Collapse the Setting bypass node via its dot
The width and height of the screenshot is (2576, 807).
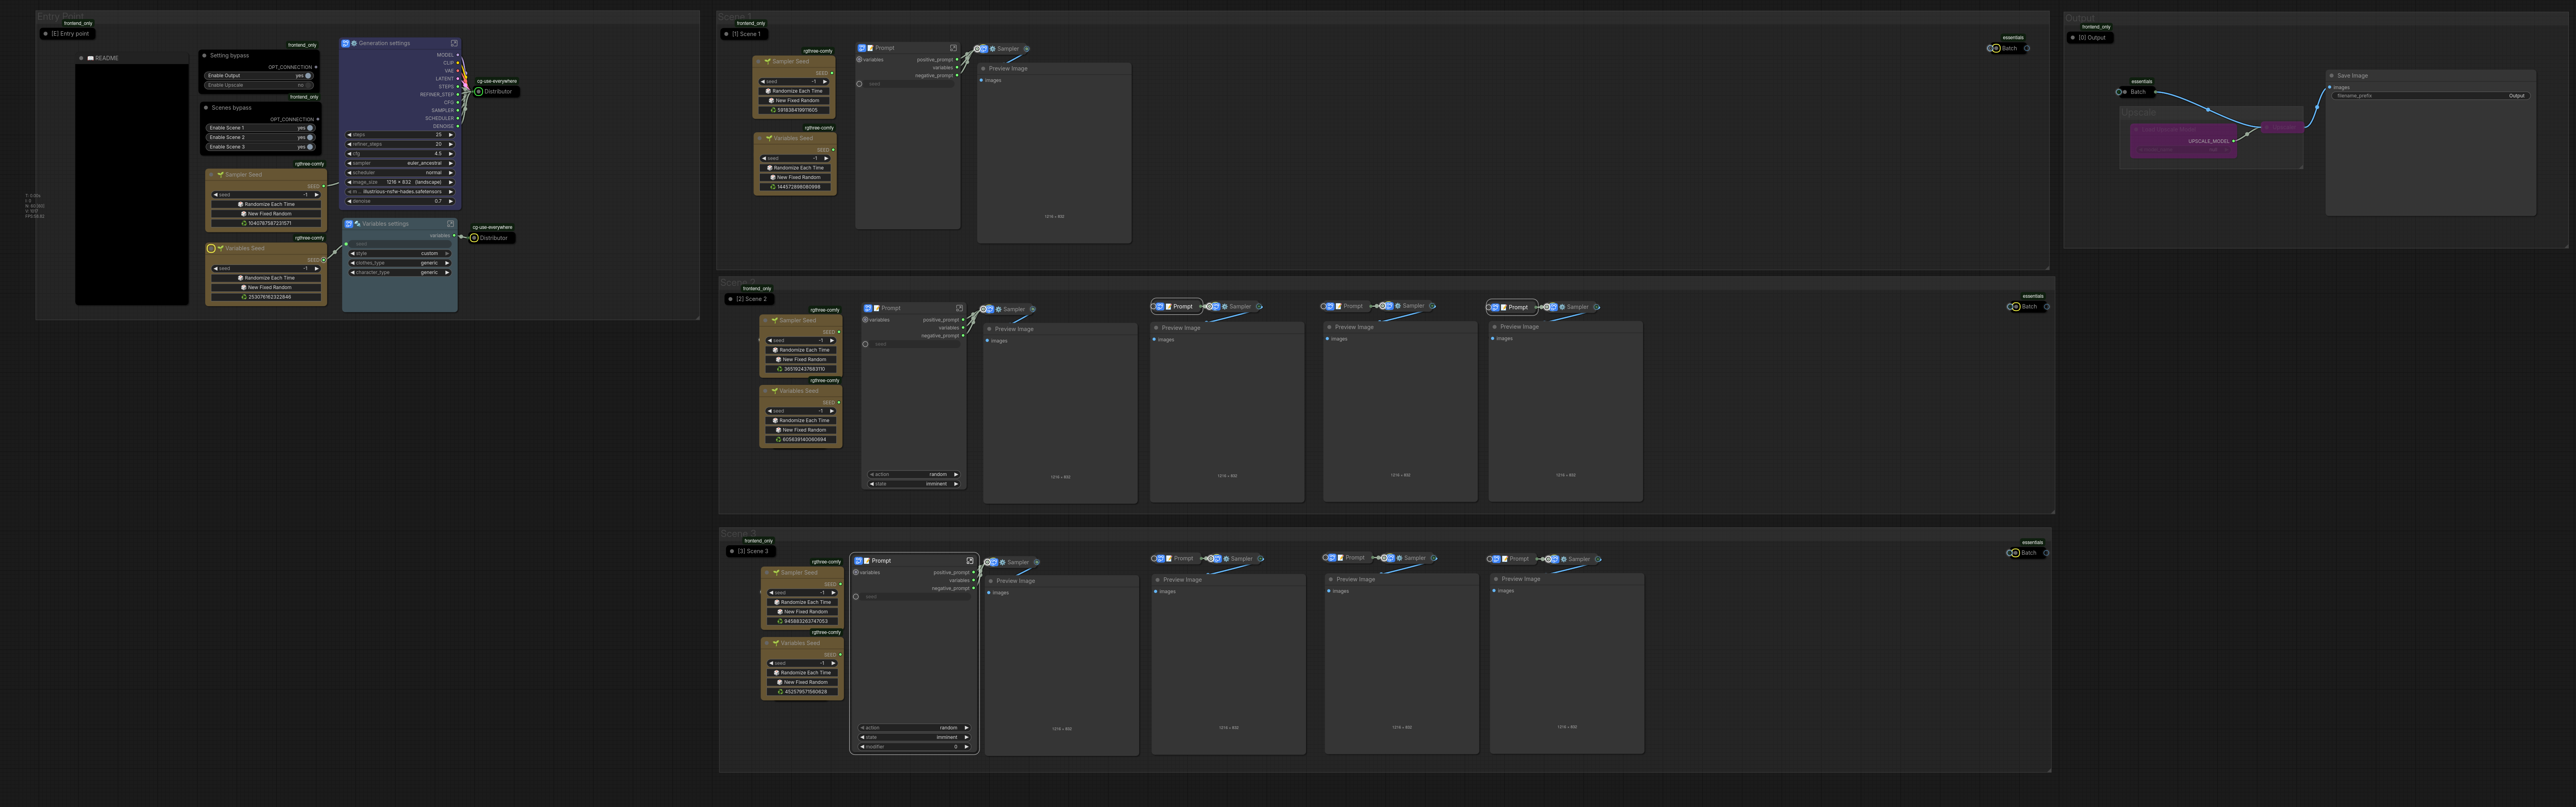click(x=205, y=56)
